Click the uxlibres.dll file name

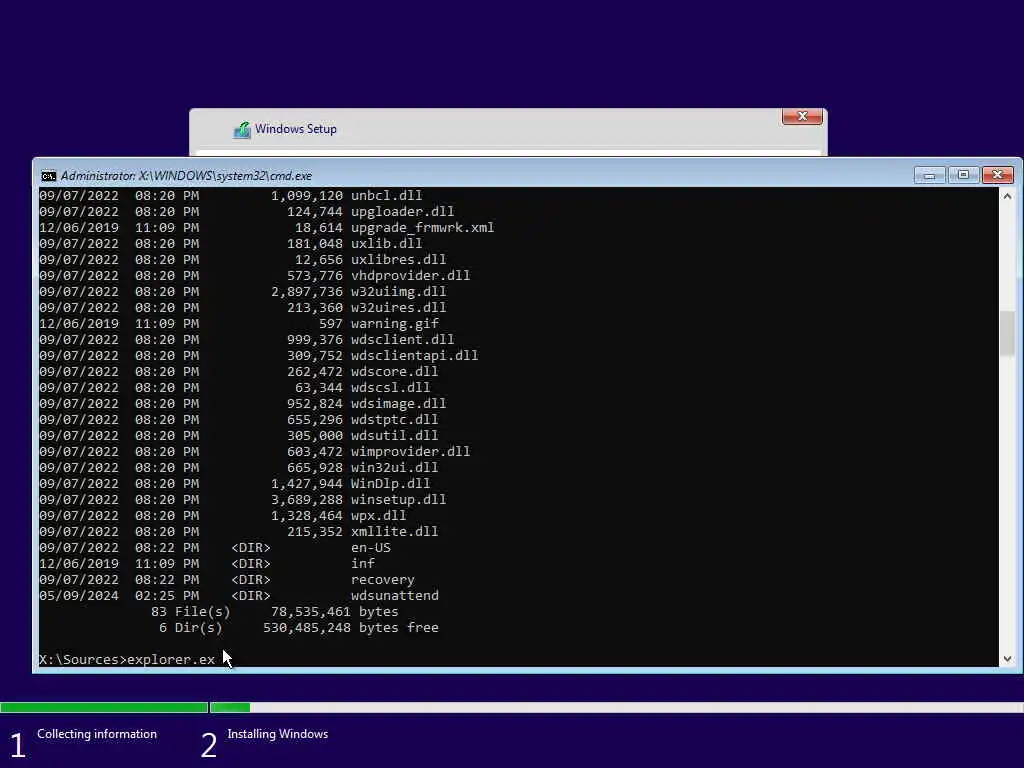pos(398,259)
